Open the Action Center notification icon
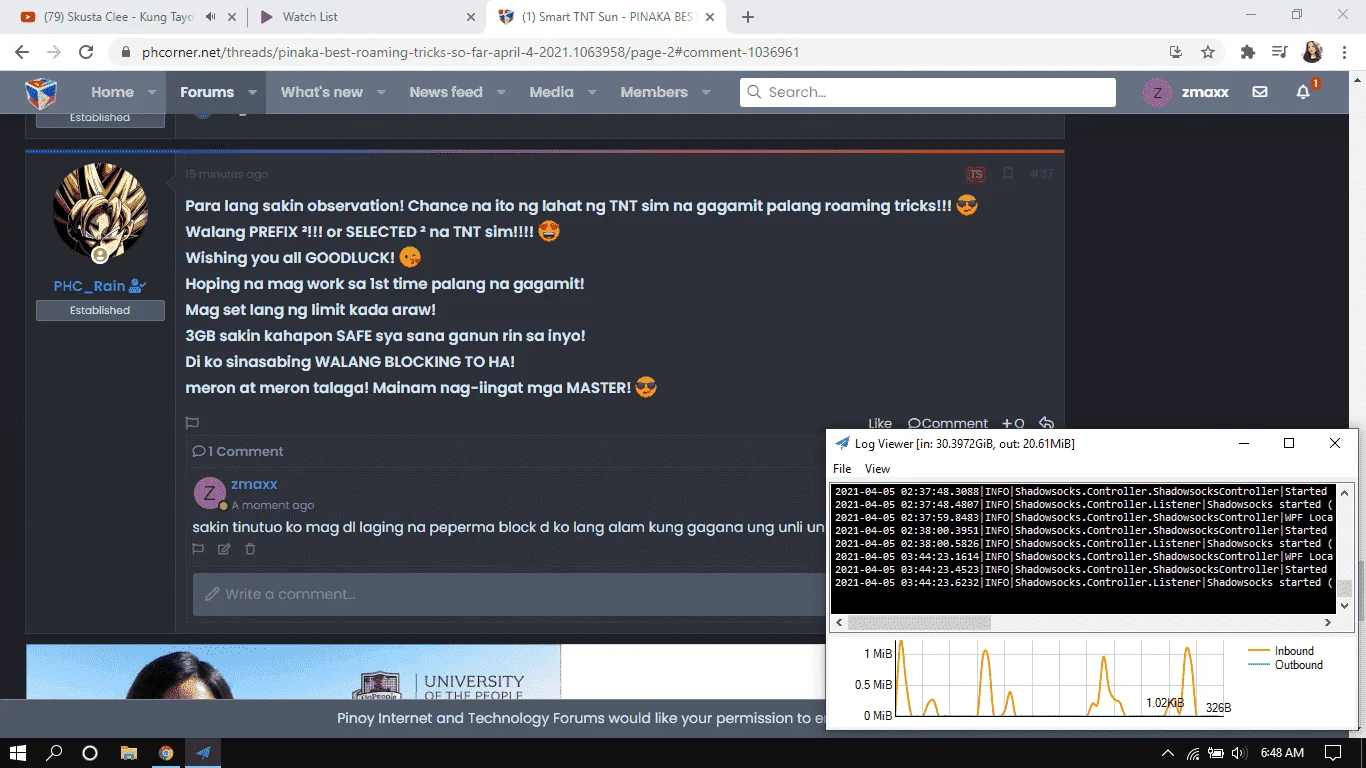Viewport: 1366px width, 768px height. tap(1332, 753)
